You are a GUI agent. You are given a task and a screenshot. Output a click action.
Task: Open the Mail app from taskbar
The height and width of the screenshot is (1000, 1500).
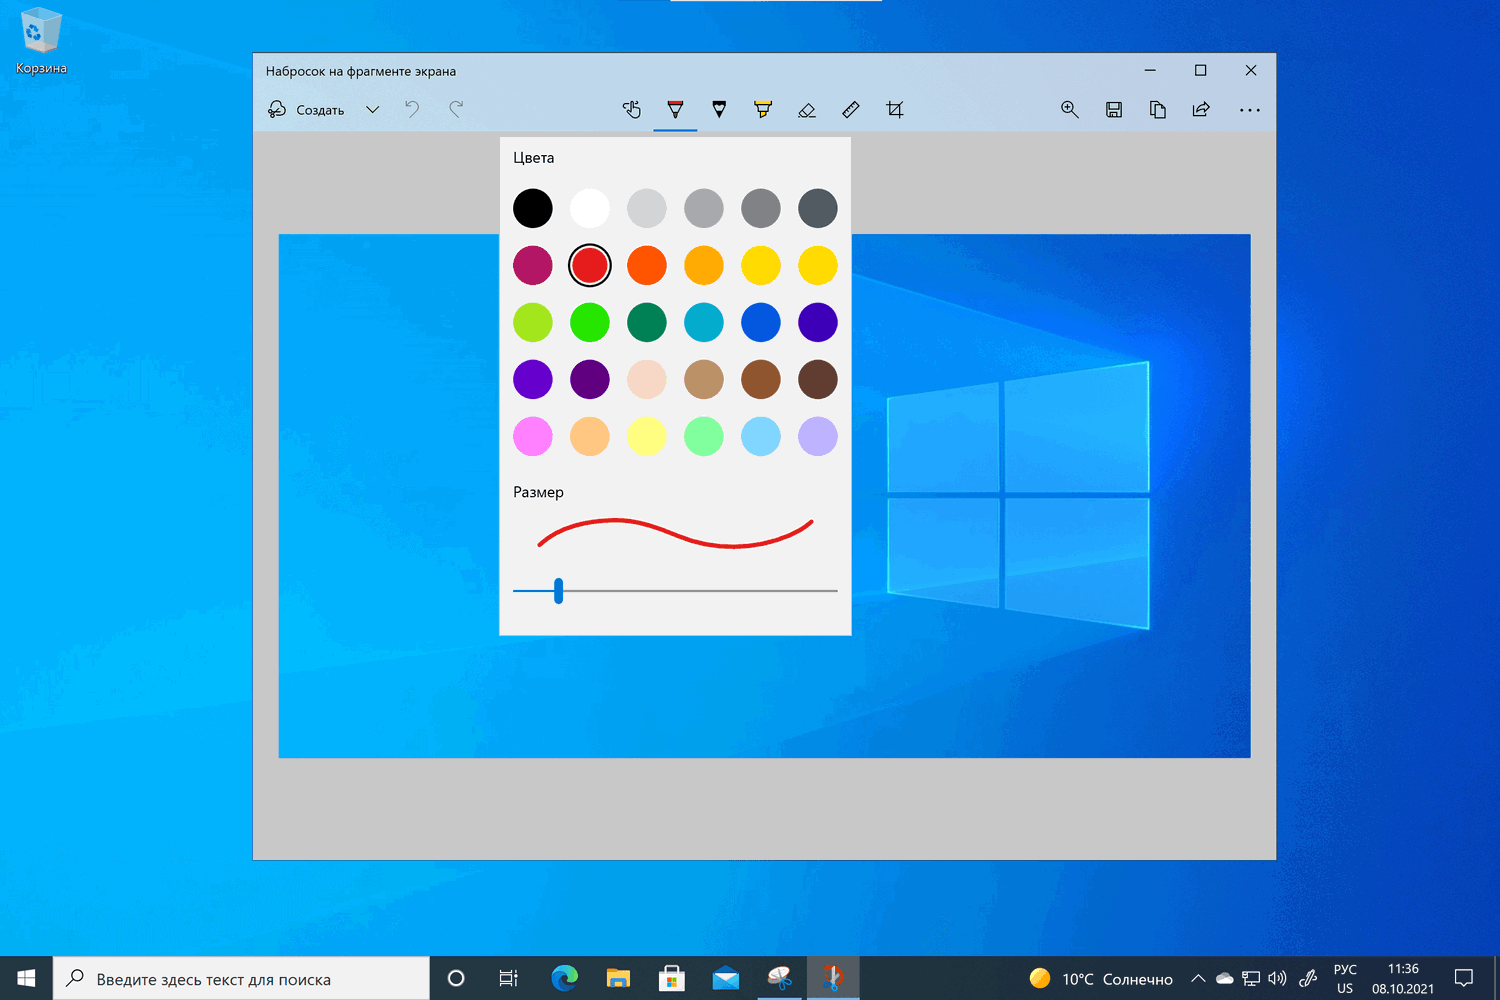pyautogui.click(x=726, y=978)
